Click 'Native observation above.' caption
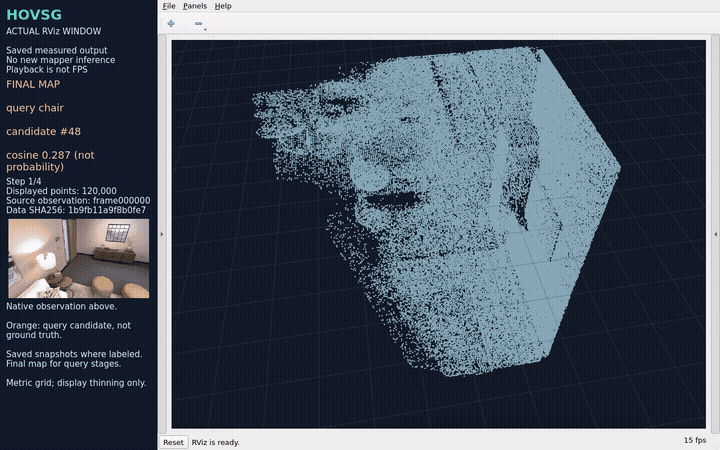Screen dimensions: 720x450 click(61, 306)
